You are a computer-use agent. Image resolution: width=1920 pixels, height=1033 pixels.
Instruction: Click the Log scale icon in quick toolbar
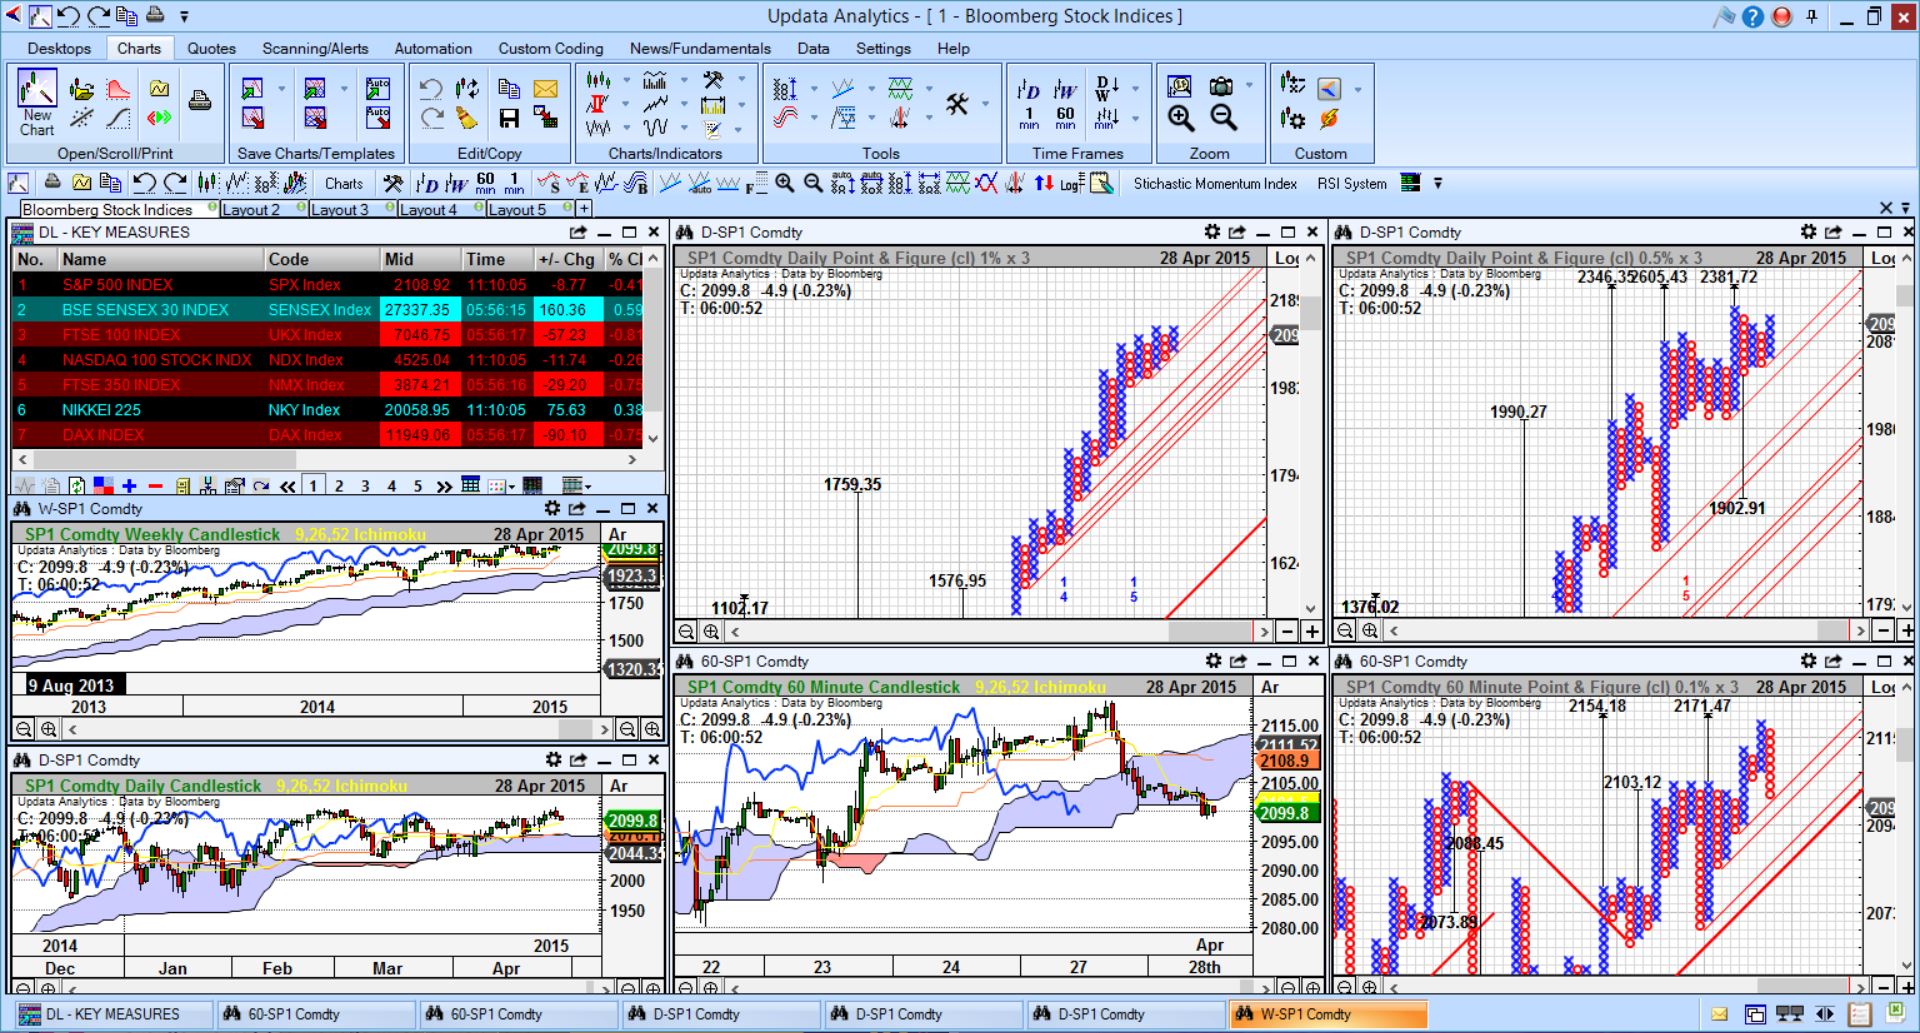1070,184
